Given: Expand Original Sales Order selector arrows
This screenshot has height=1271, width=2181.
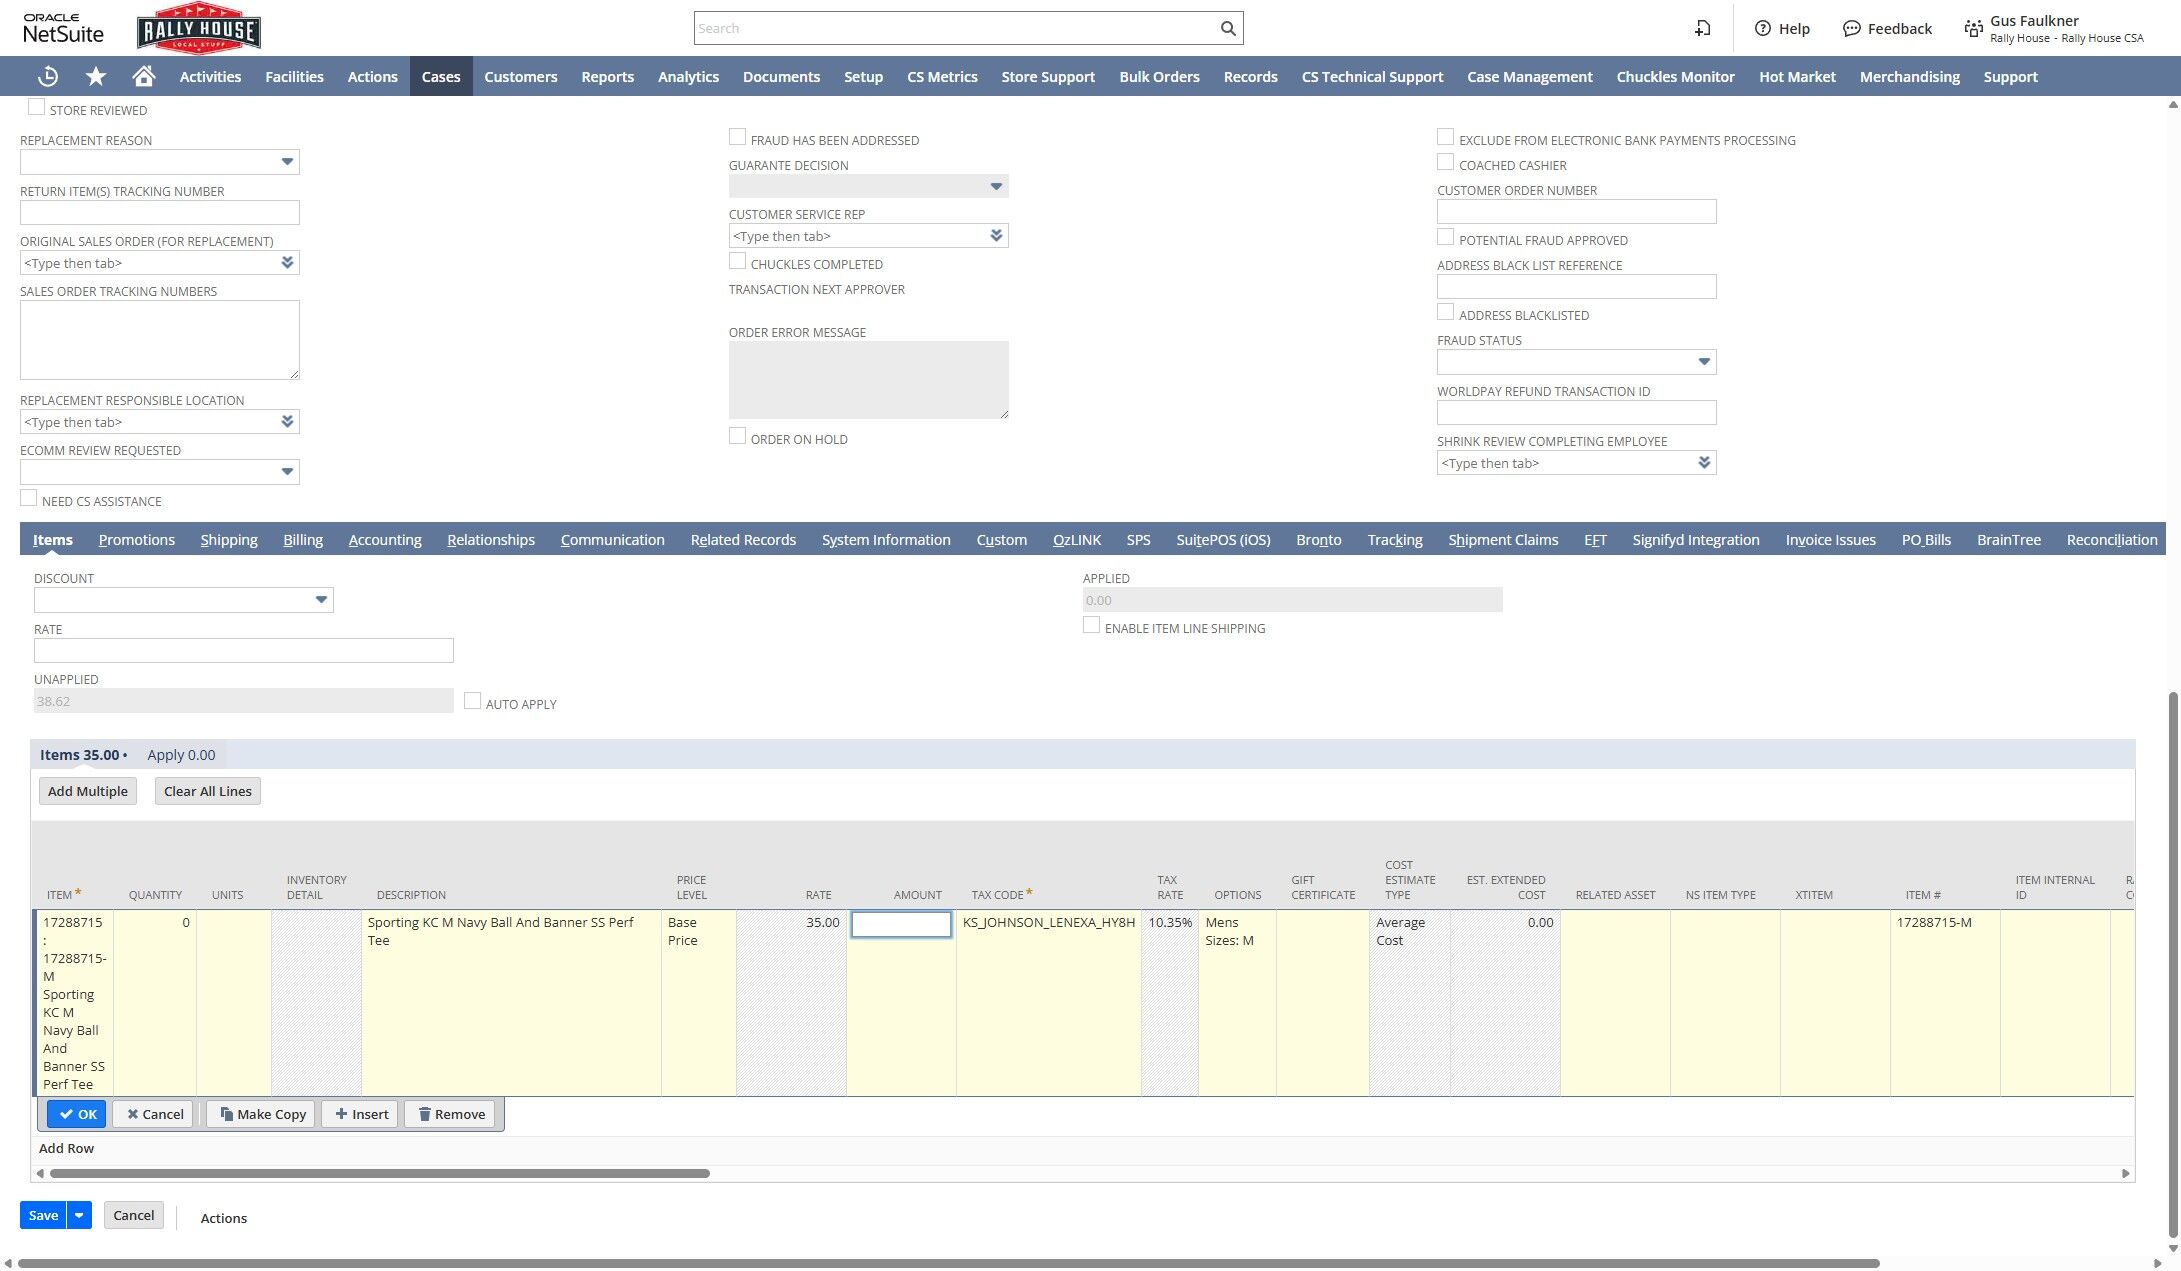Looking at the screenshot, I should pos(287,263).
